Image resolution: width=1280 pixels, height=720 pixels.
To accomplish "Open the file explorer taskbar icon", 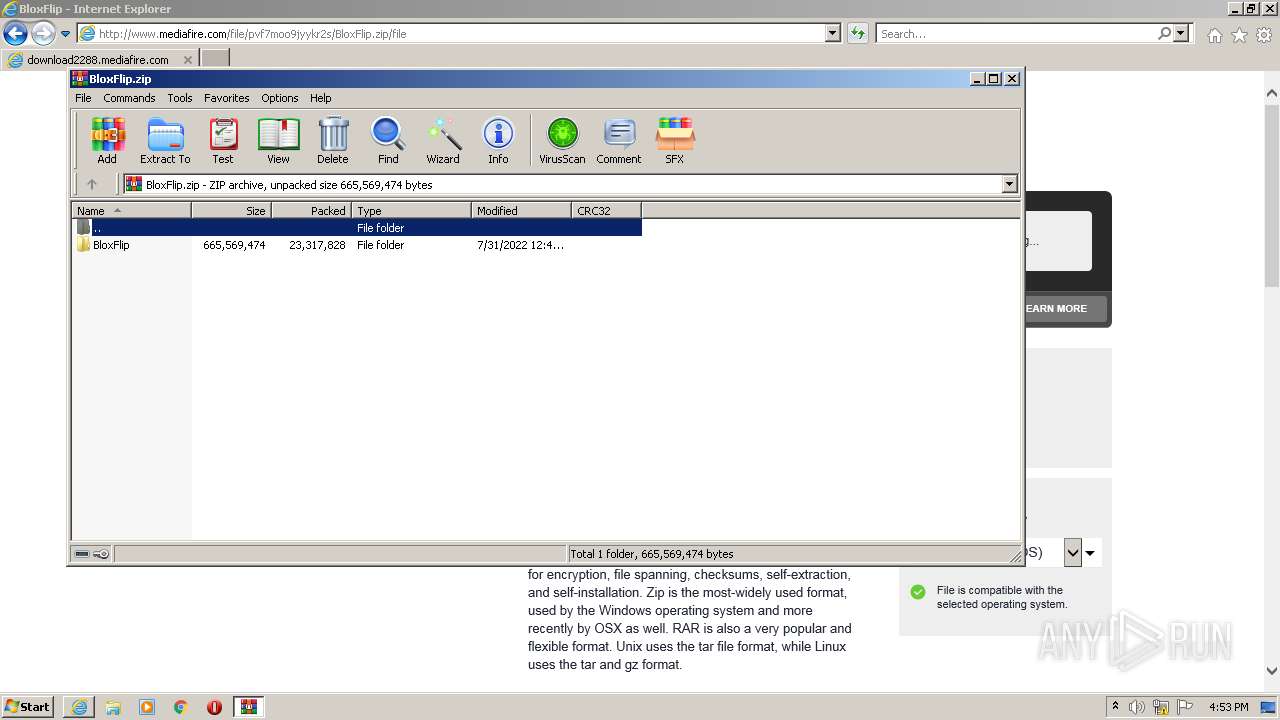I will [x=113, y=706].
